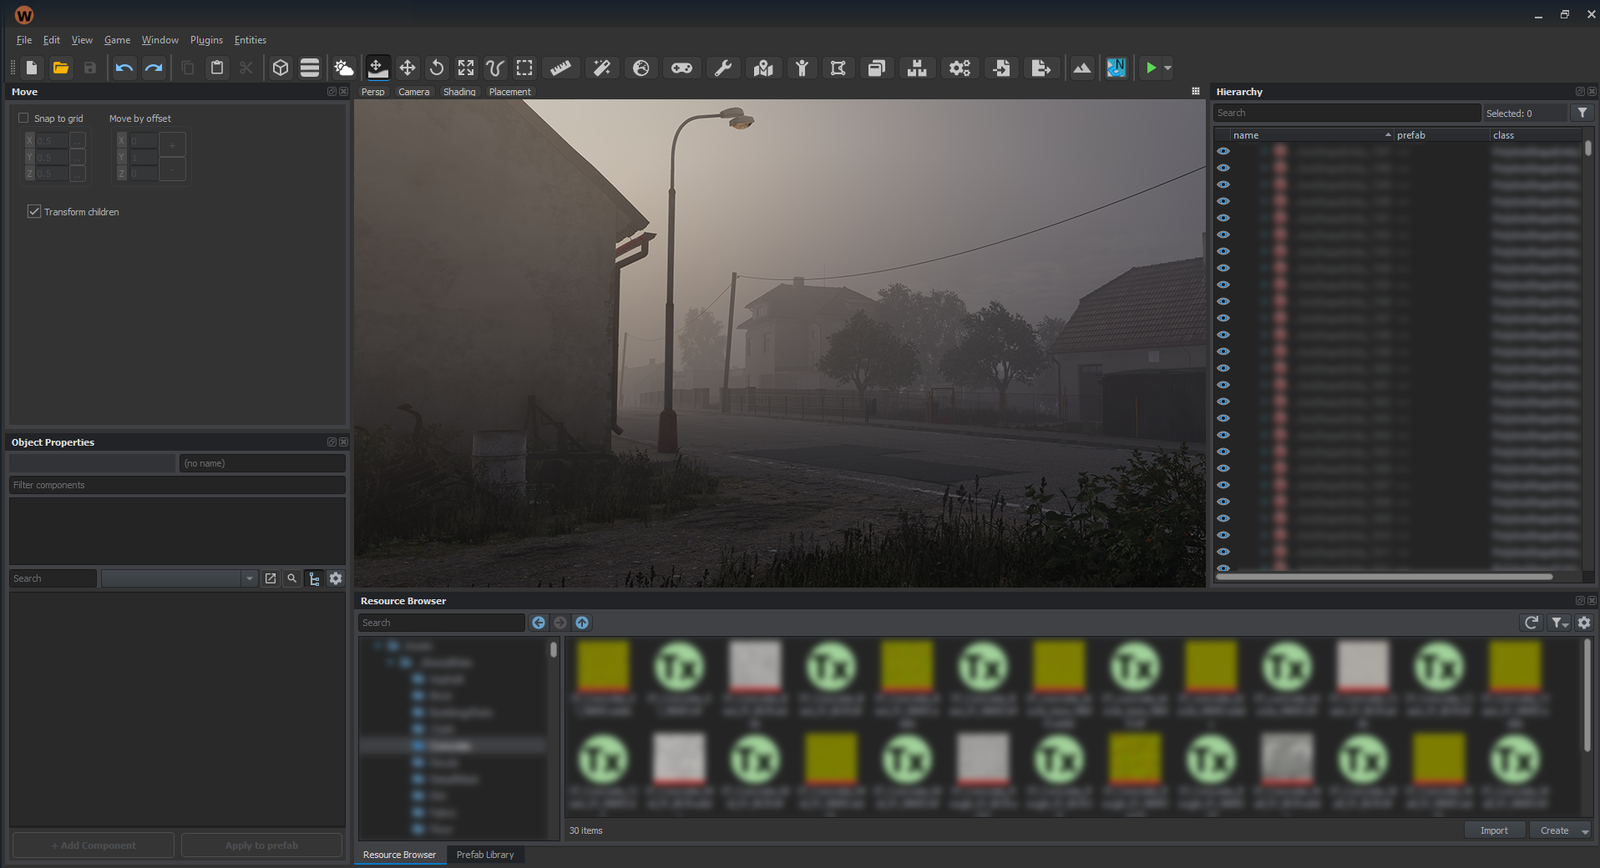Viewport: 1600px width, 868px height.
Task: Open combo box beside Object Properties search
Action: tap(179, 579)
